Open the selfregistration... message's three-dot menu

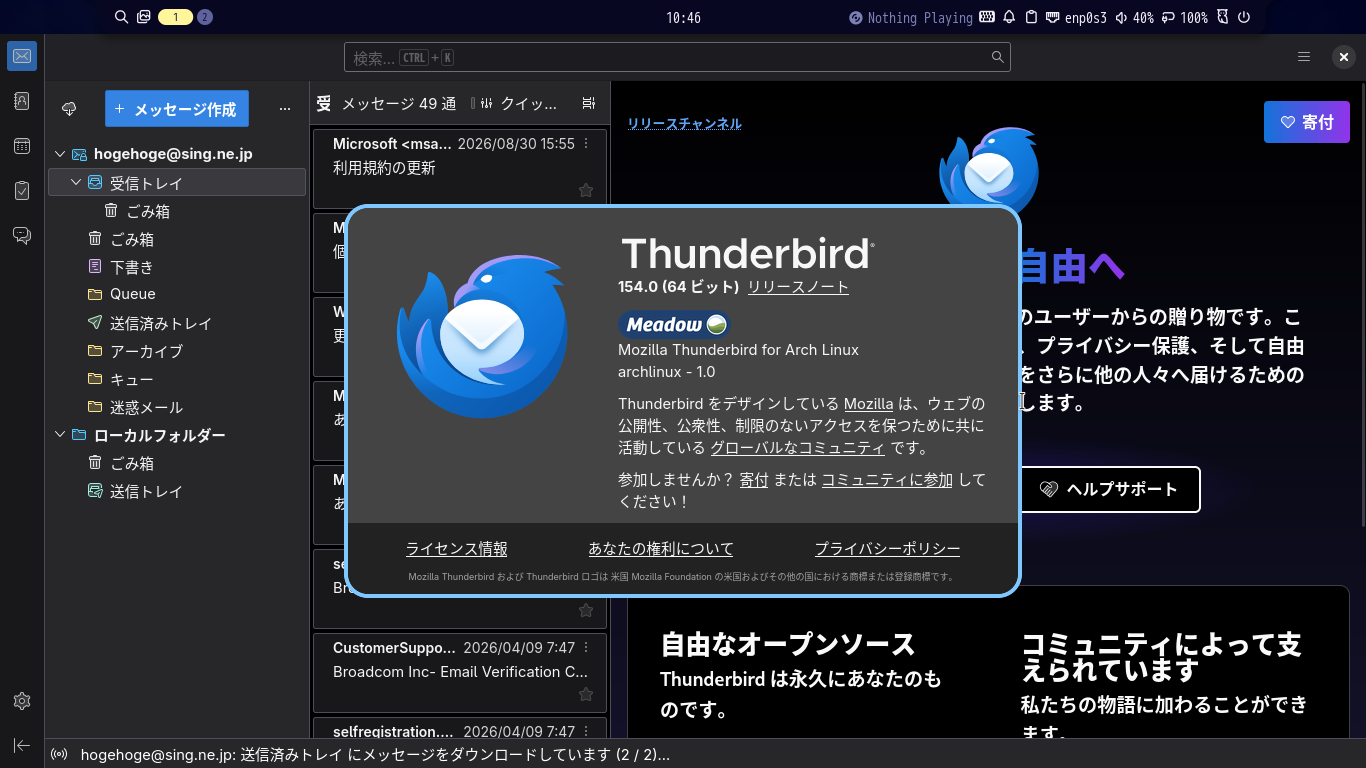587,732
